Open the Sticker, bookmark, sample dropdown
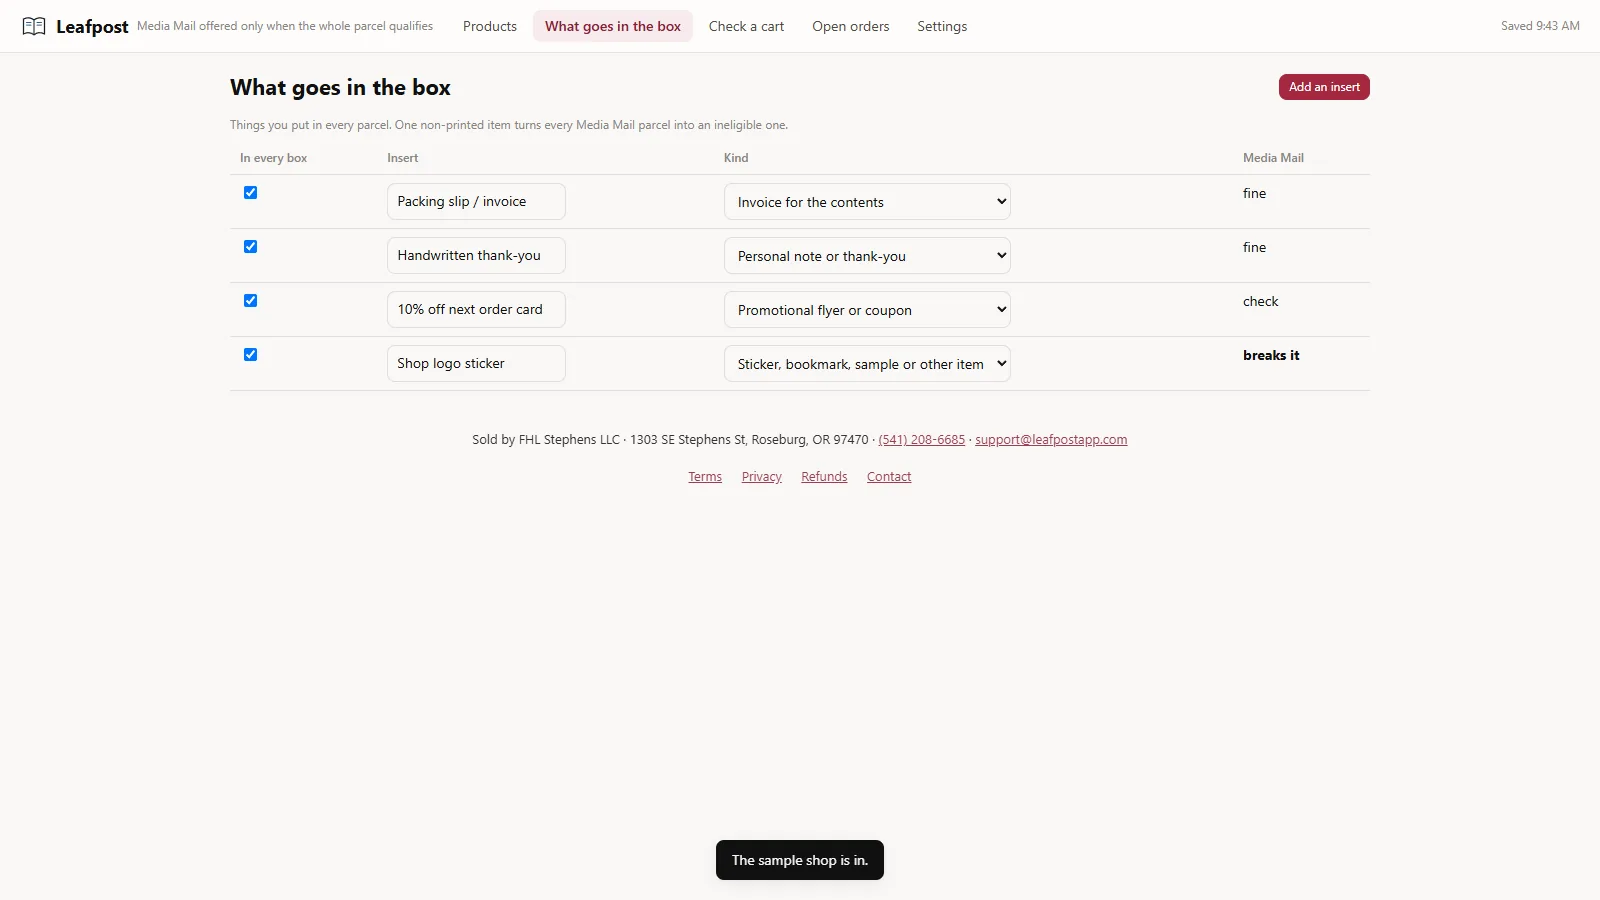This screenshot has width=1600, height=900. [x=867, y=364]
